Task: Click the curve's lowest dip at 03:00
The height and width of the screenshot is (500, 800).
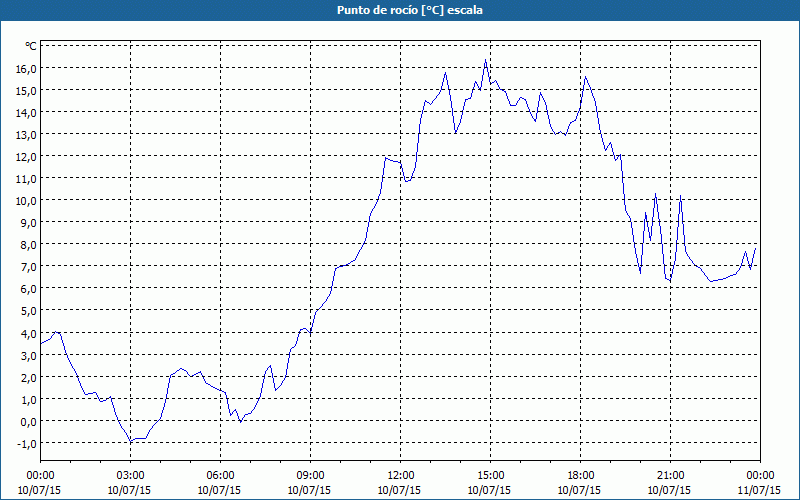Action: pyautogui.click(x=131, y=441)
